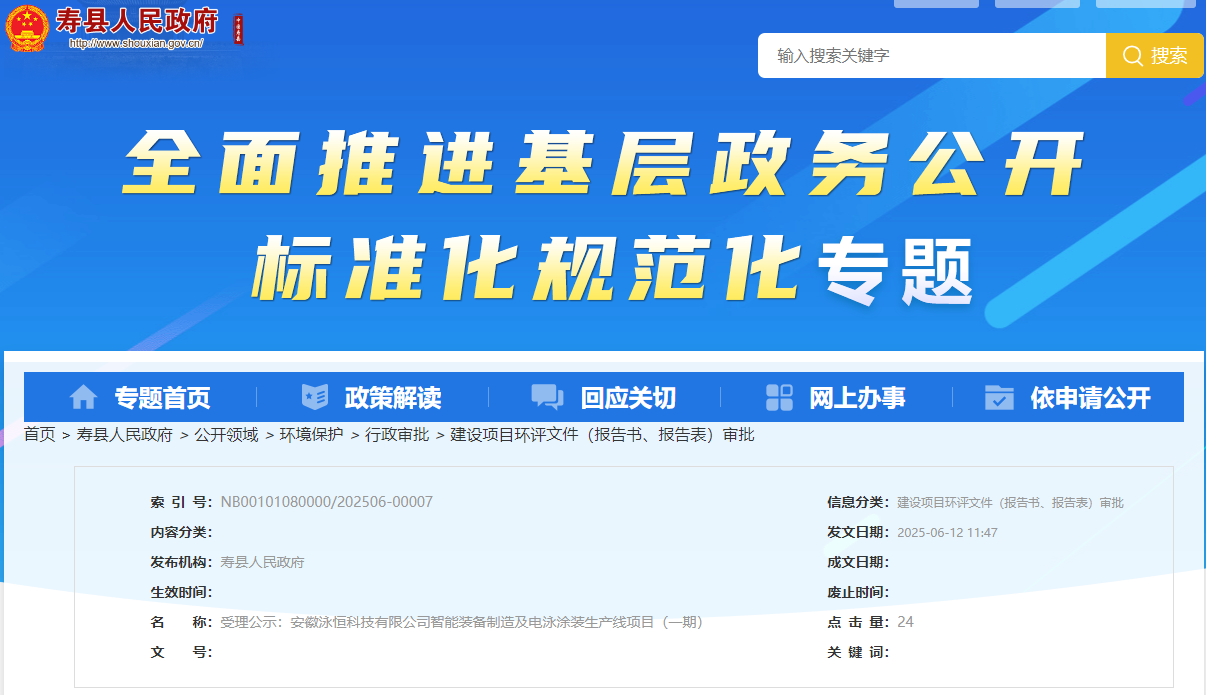The height and width of the screenshot is (695, 1206).
Task: Go to 网上办事 navigation item
Action: (x=857, y=398)
